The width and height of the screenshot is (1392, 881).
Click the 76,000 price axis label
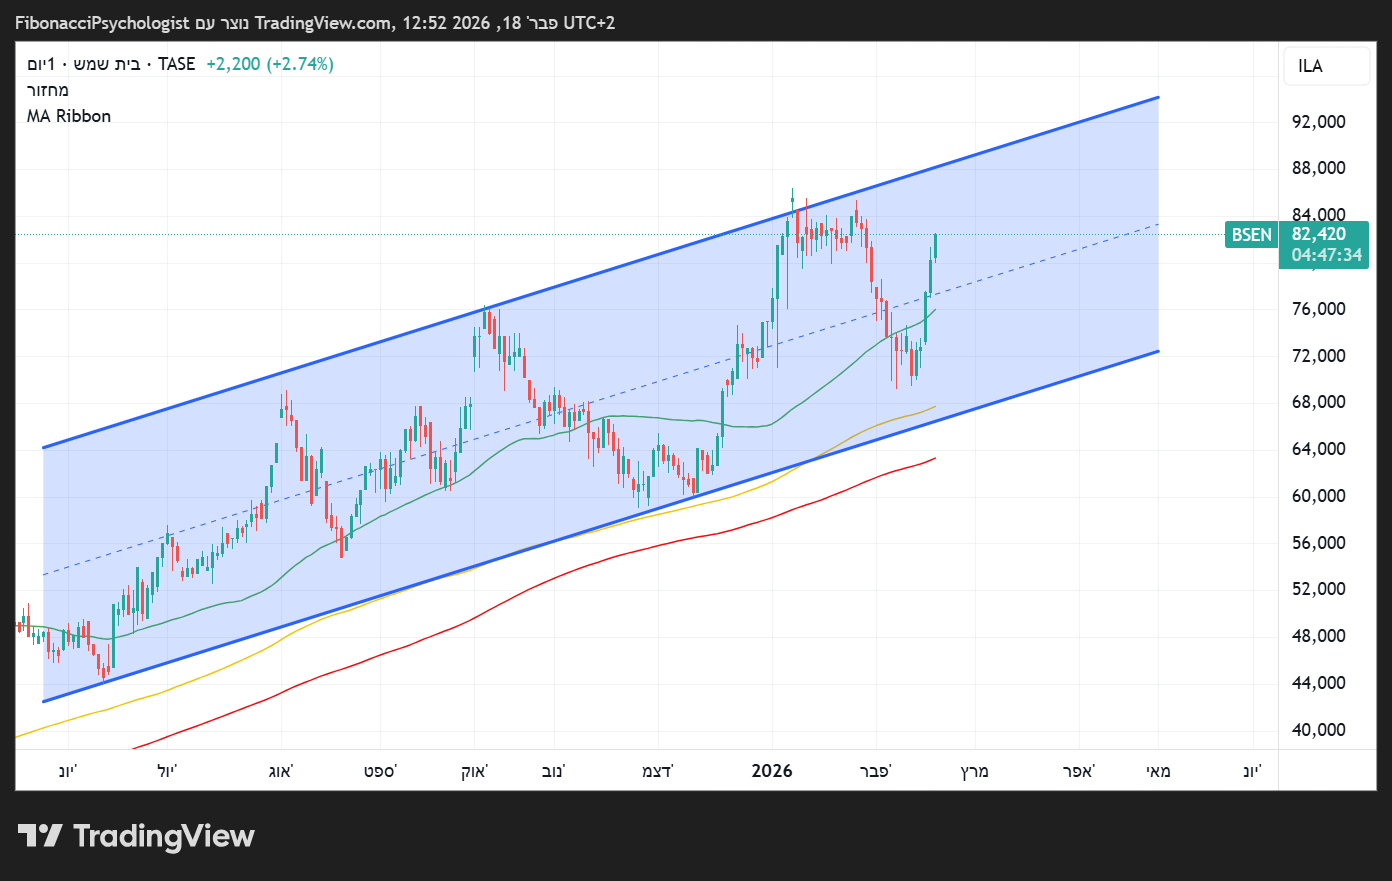point(1318,309)
